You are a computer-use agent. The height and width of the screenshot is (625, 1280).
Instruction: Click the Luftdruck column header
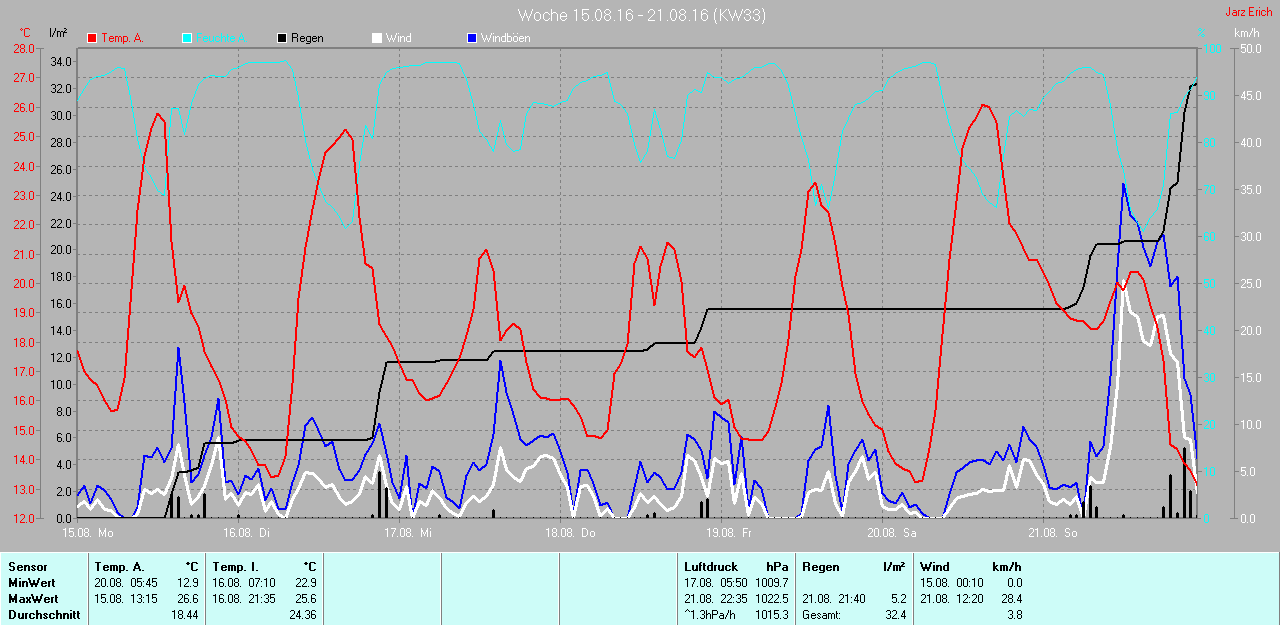(x=711, y=567)
